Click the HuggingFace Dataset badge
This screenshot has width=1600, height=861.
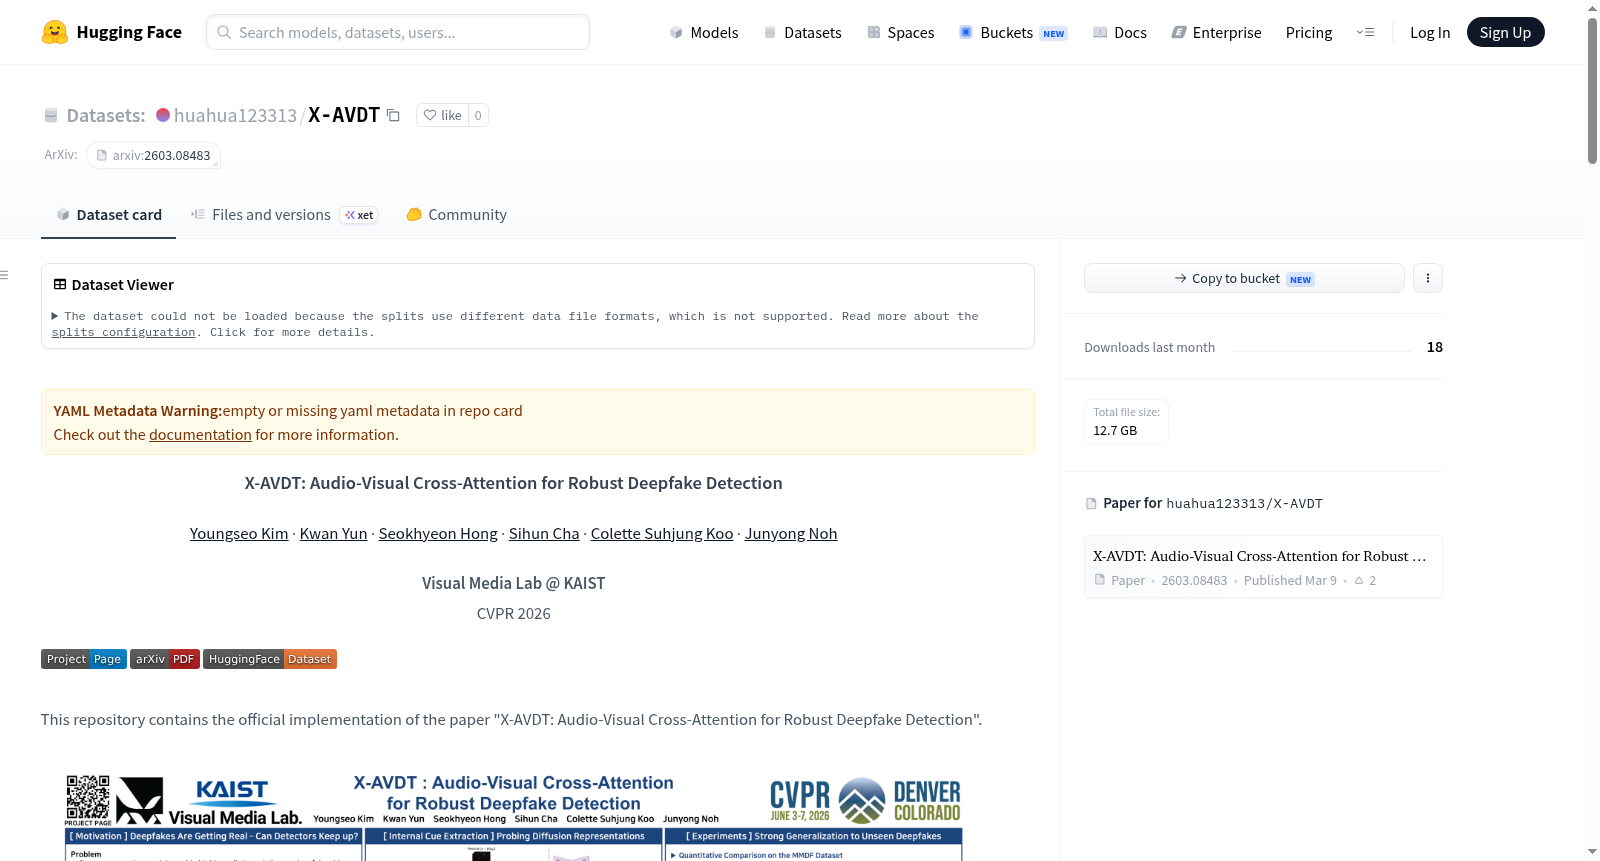coord(270,659)
